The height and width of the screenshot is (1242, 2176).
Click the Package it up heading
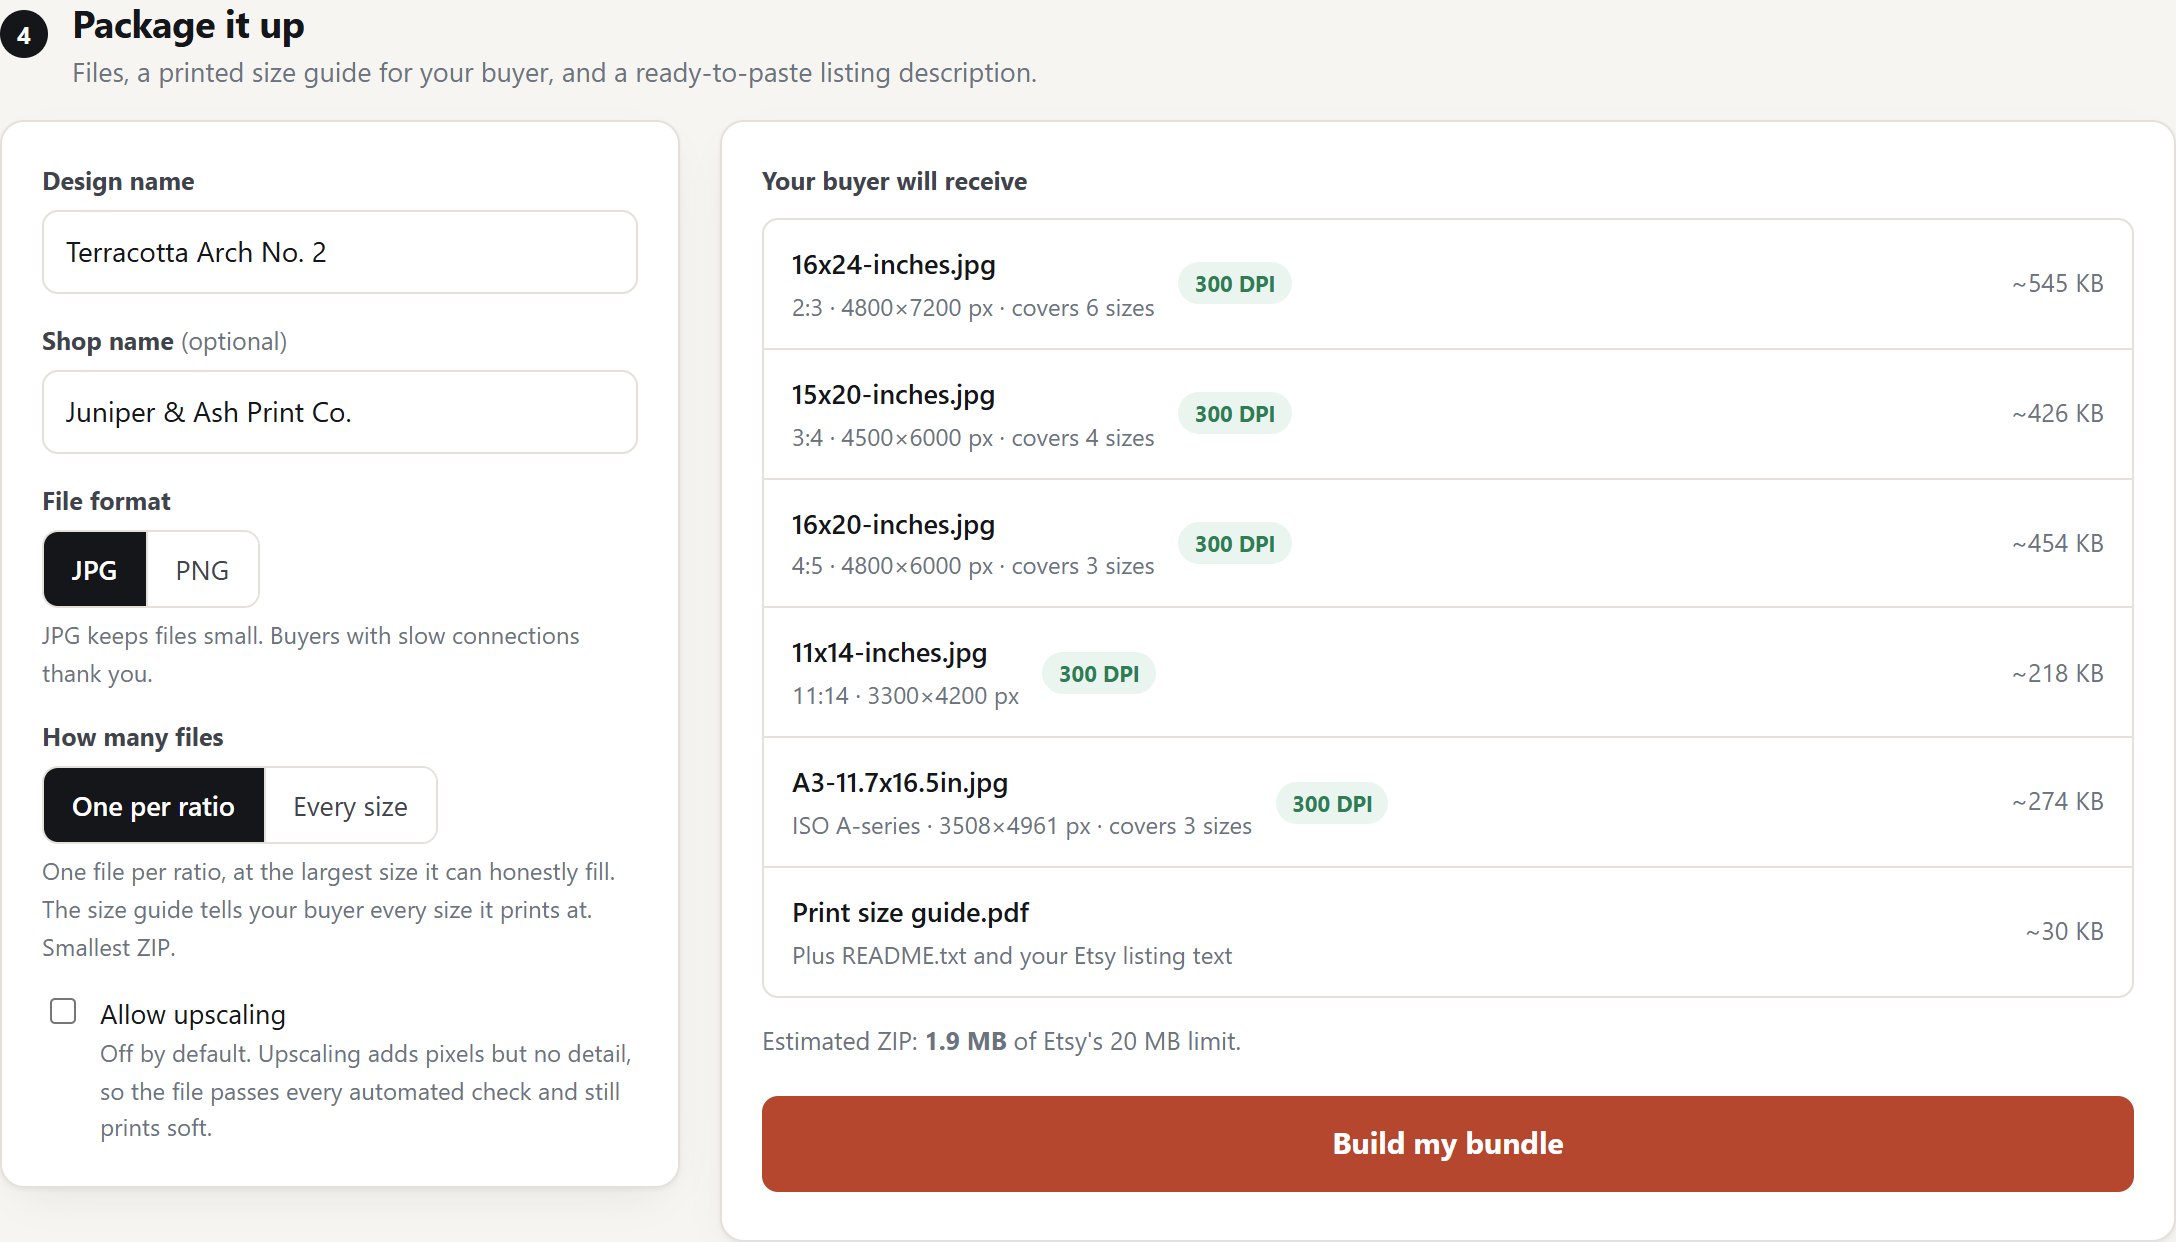(188, 26)
